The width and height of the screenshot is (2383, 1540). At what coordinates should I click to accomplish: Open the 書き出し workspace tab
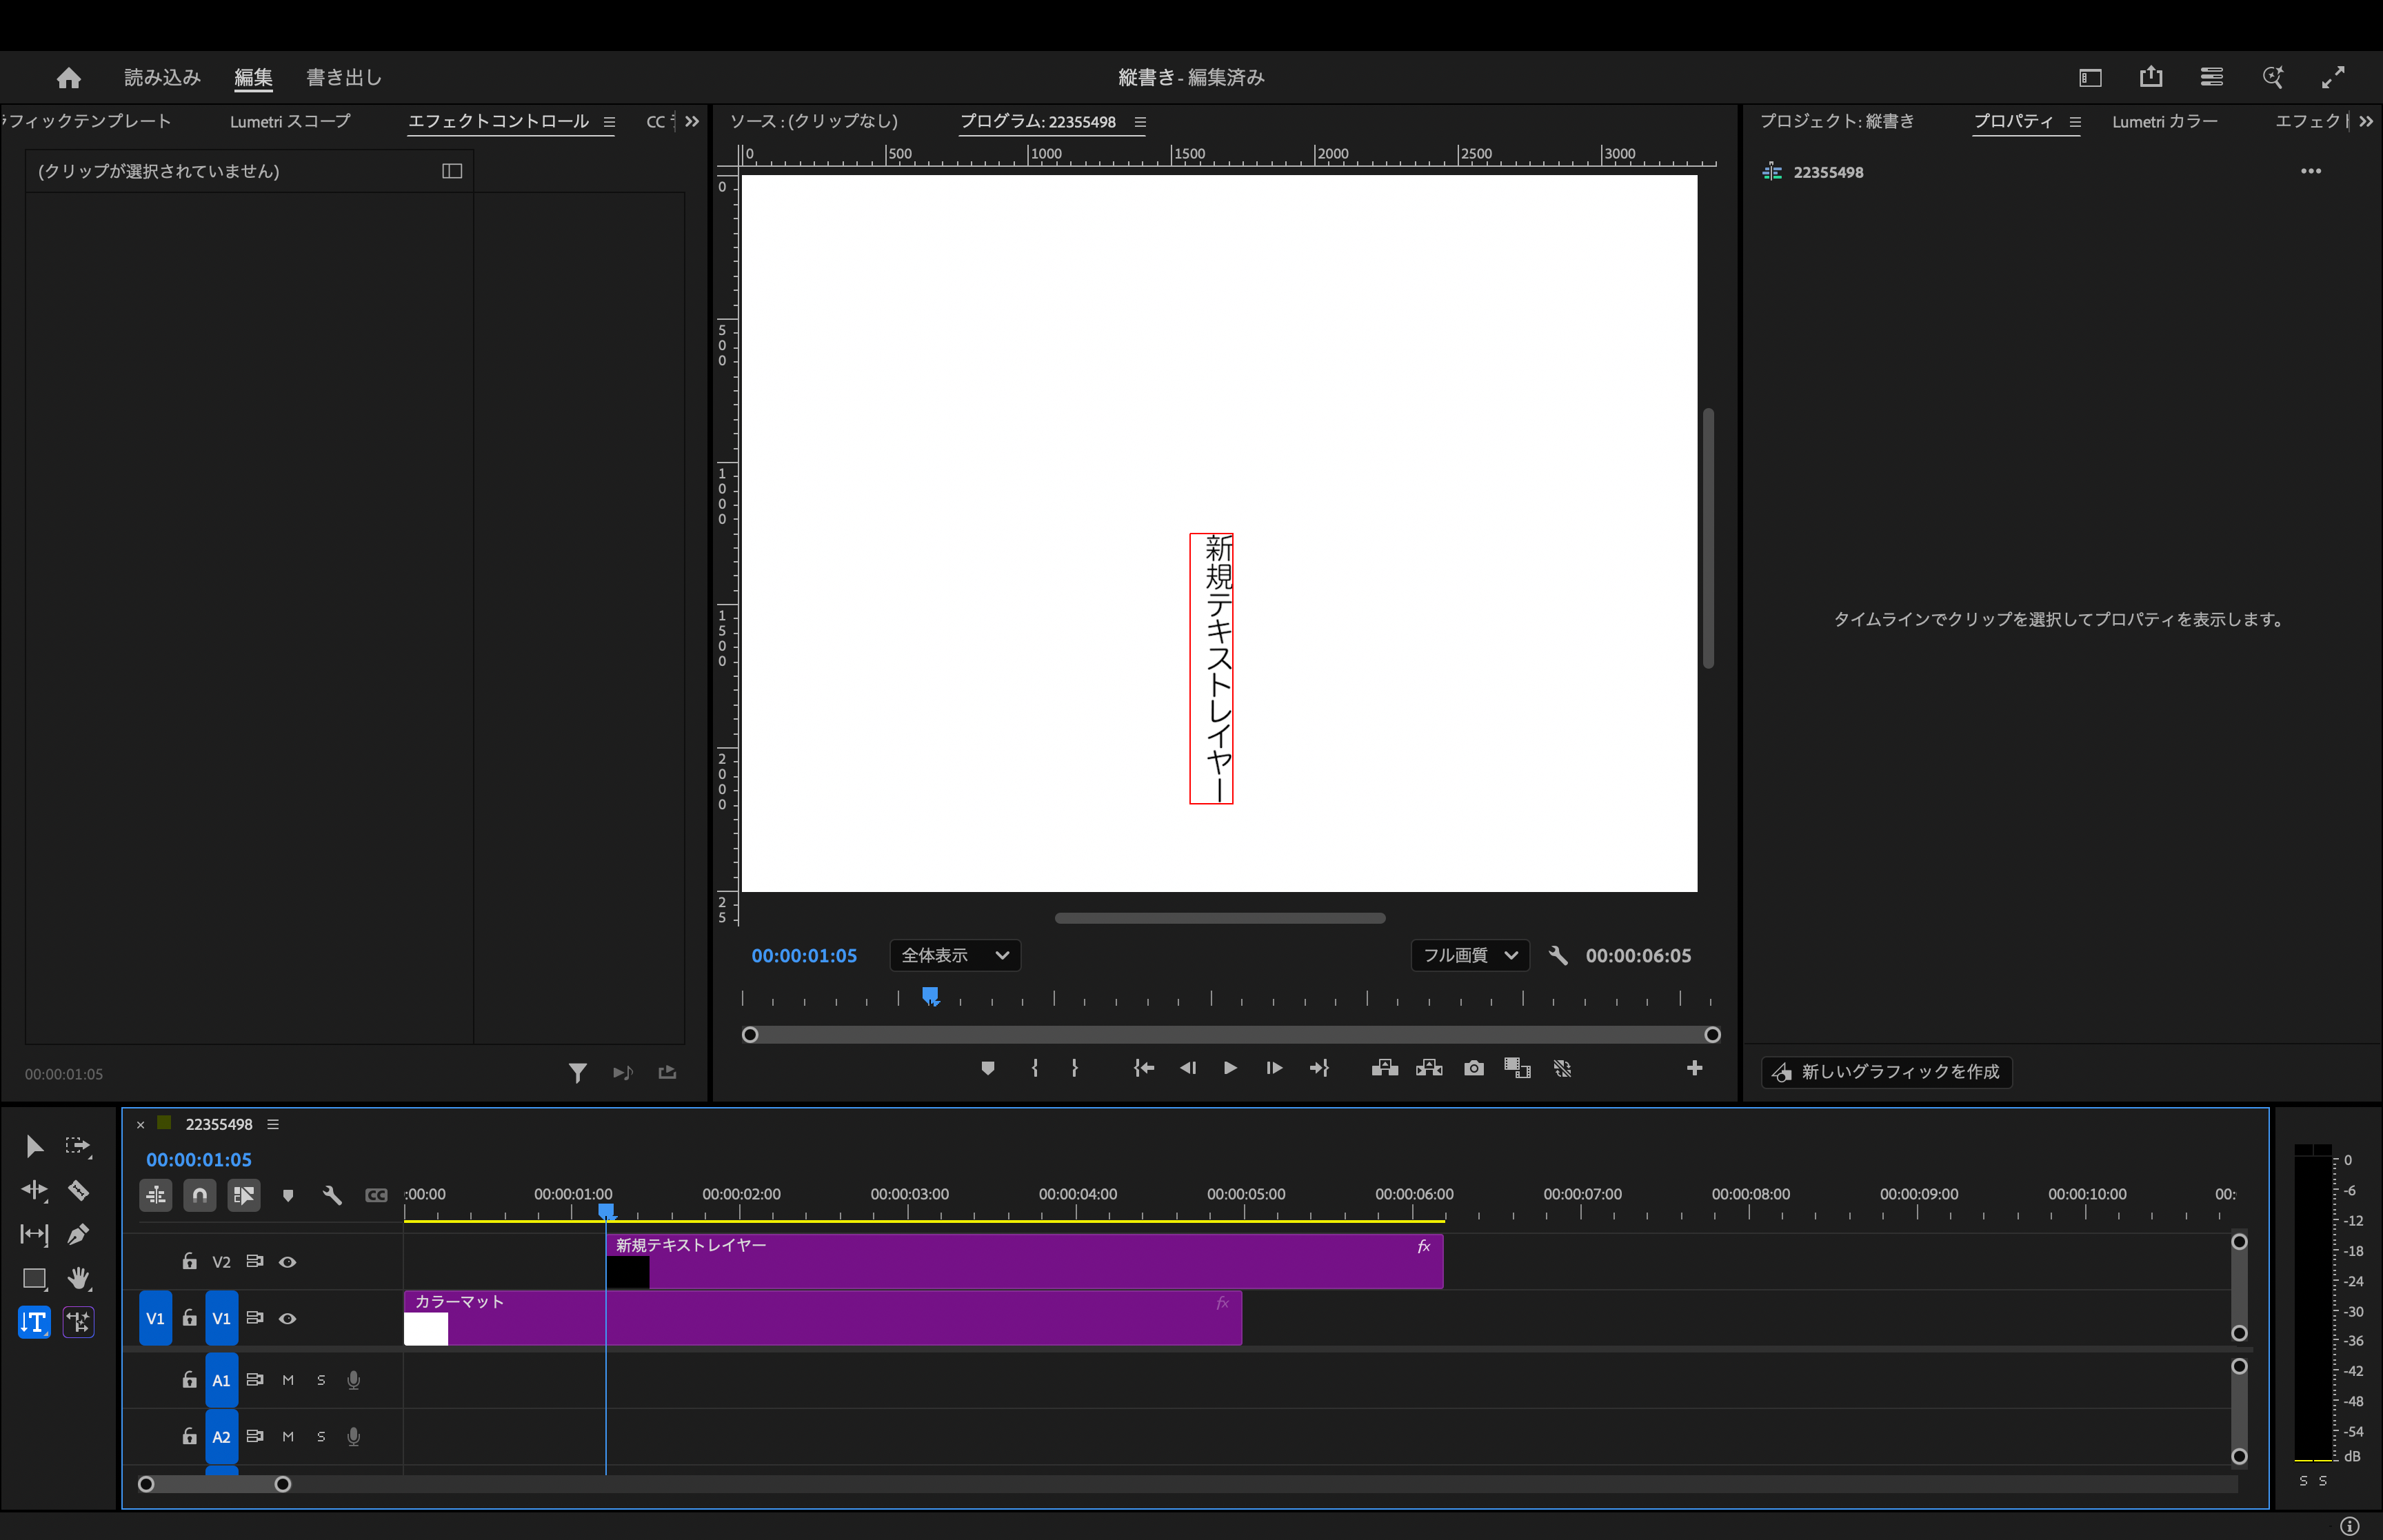point(344,77)
